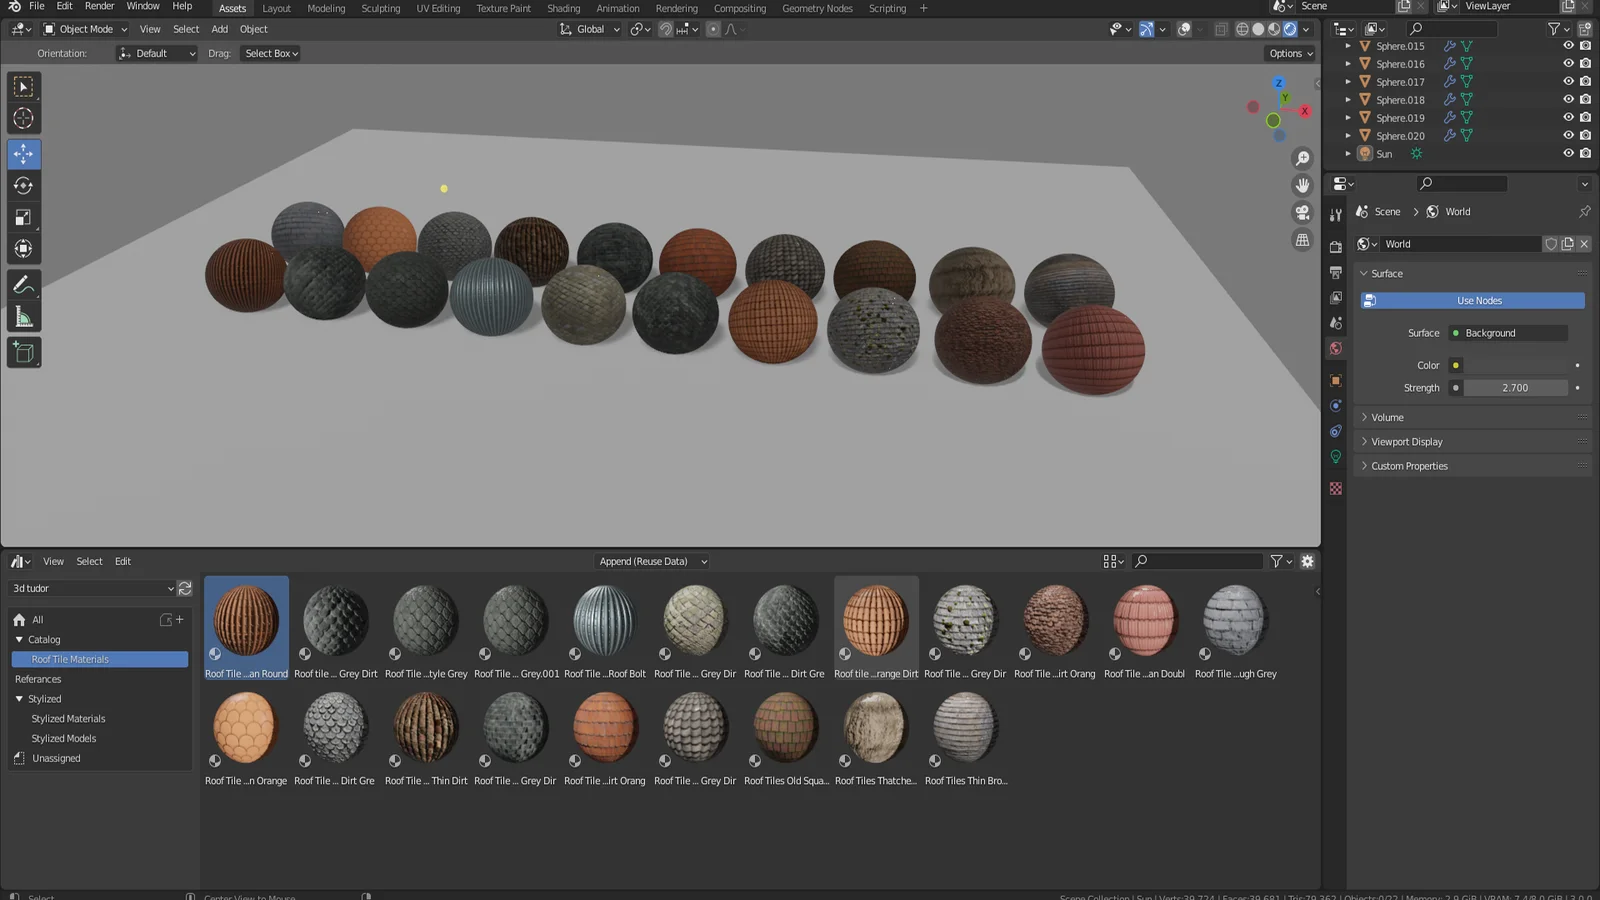Disable Sphere.019 in renders via camera icon
This screenshot has height=900, width=1600.
(1585, 117)
